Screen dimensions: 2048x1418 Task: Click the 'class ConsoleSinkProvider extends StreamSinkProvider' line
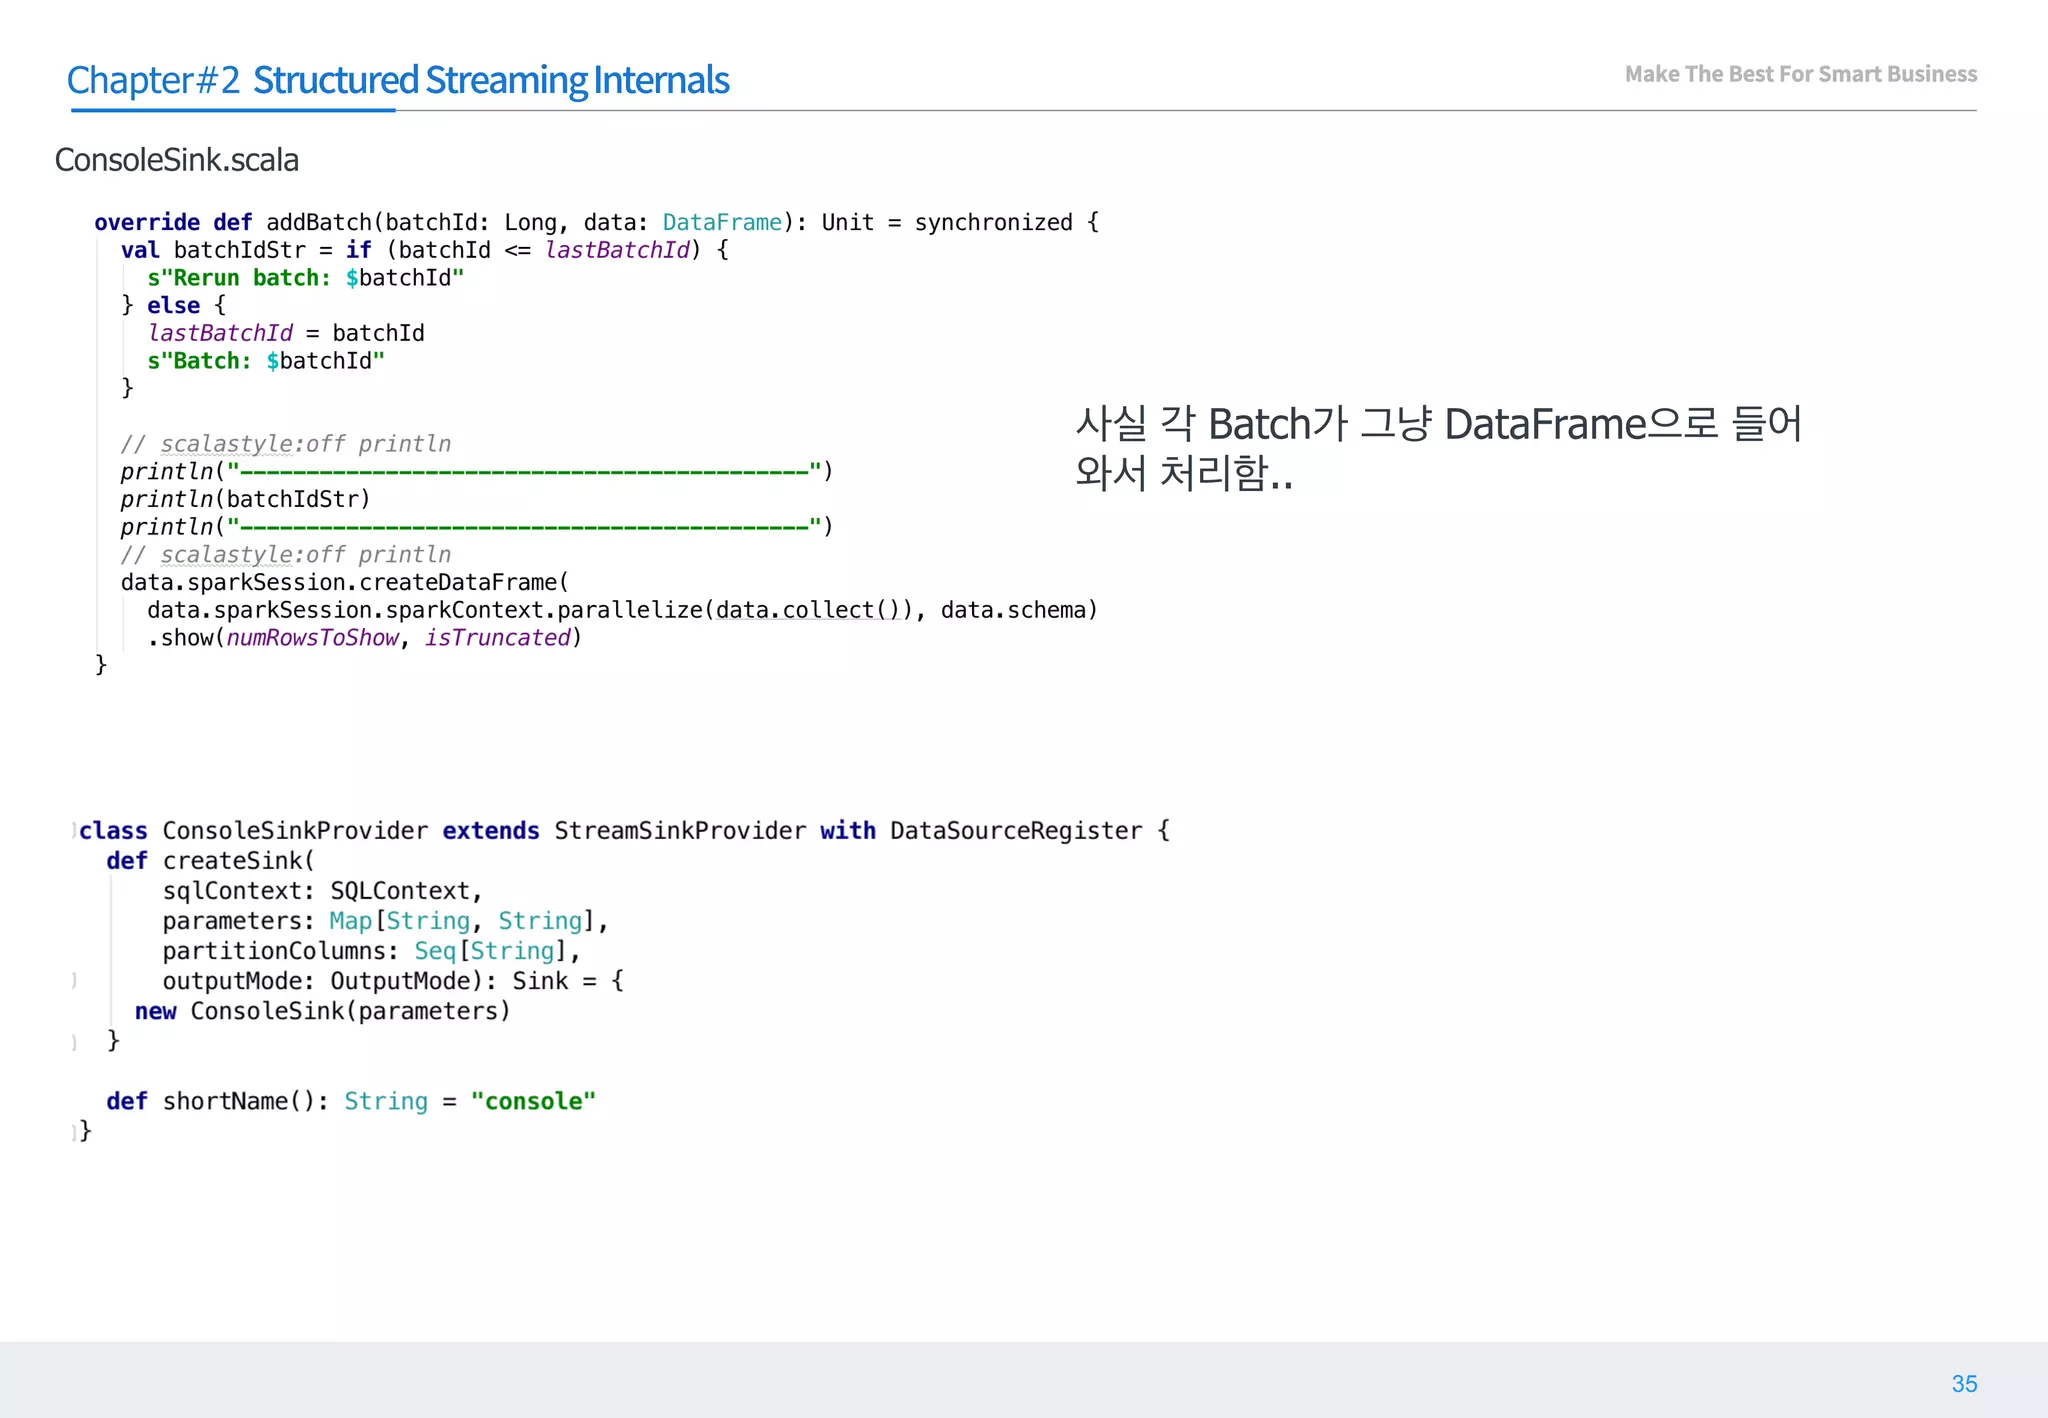(625, 831)
